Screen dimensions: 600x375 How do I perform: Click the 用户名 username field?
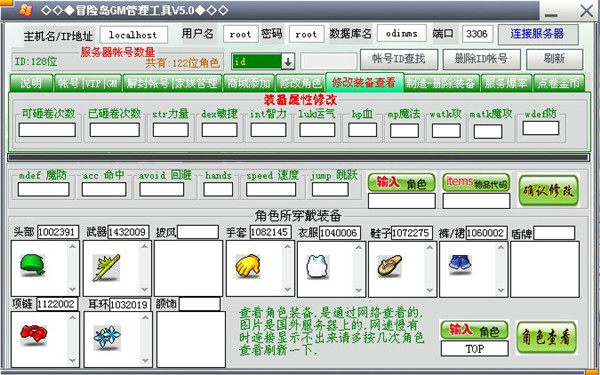pos(241,34)
